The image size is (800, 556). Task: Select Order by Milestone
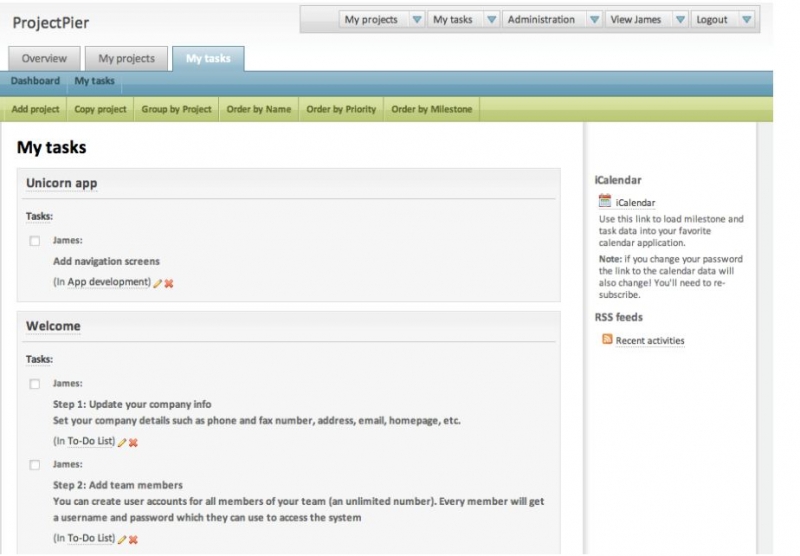432,109
